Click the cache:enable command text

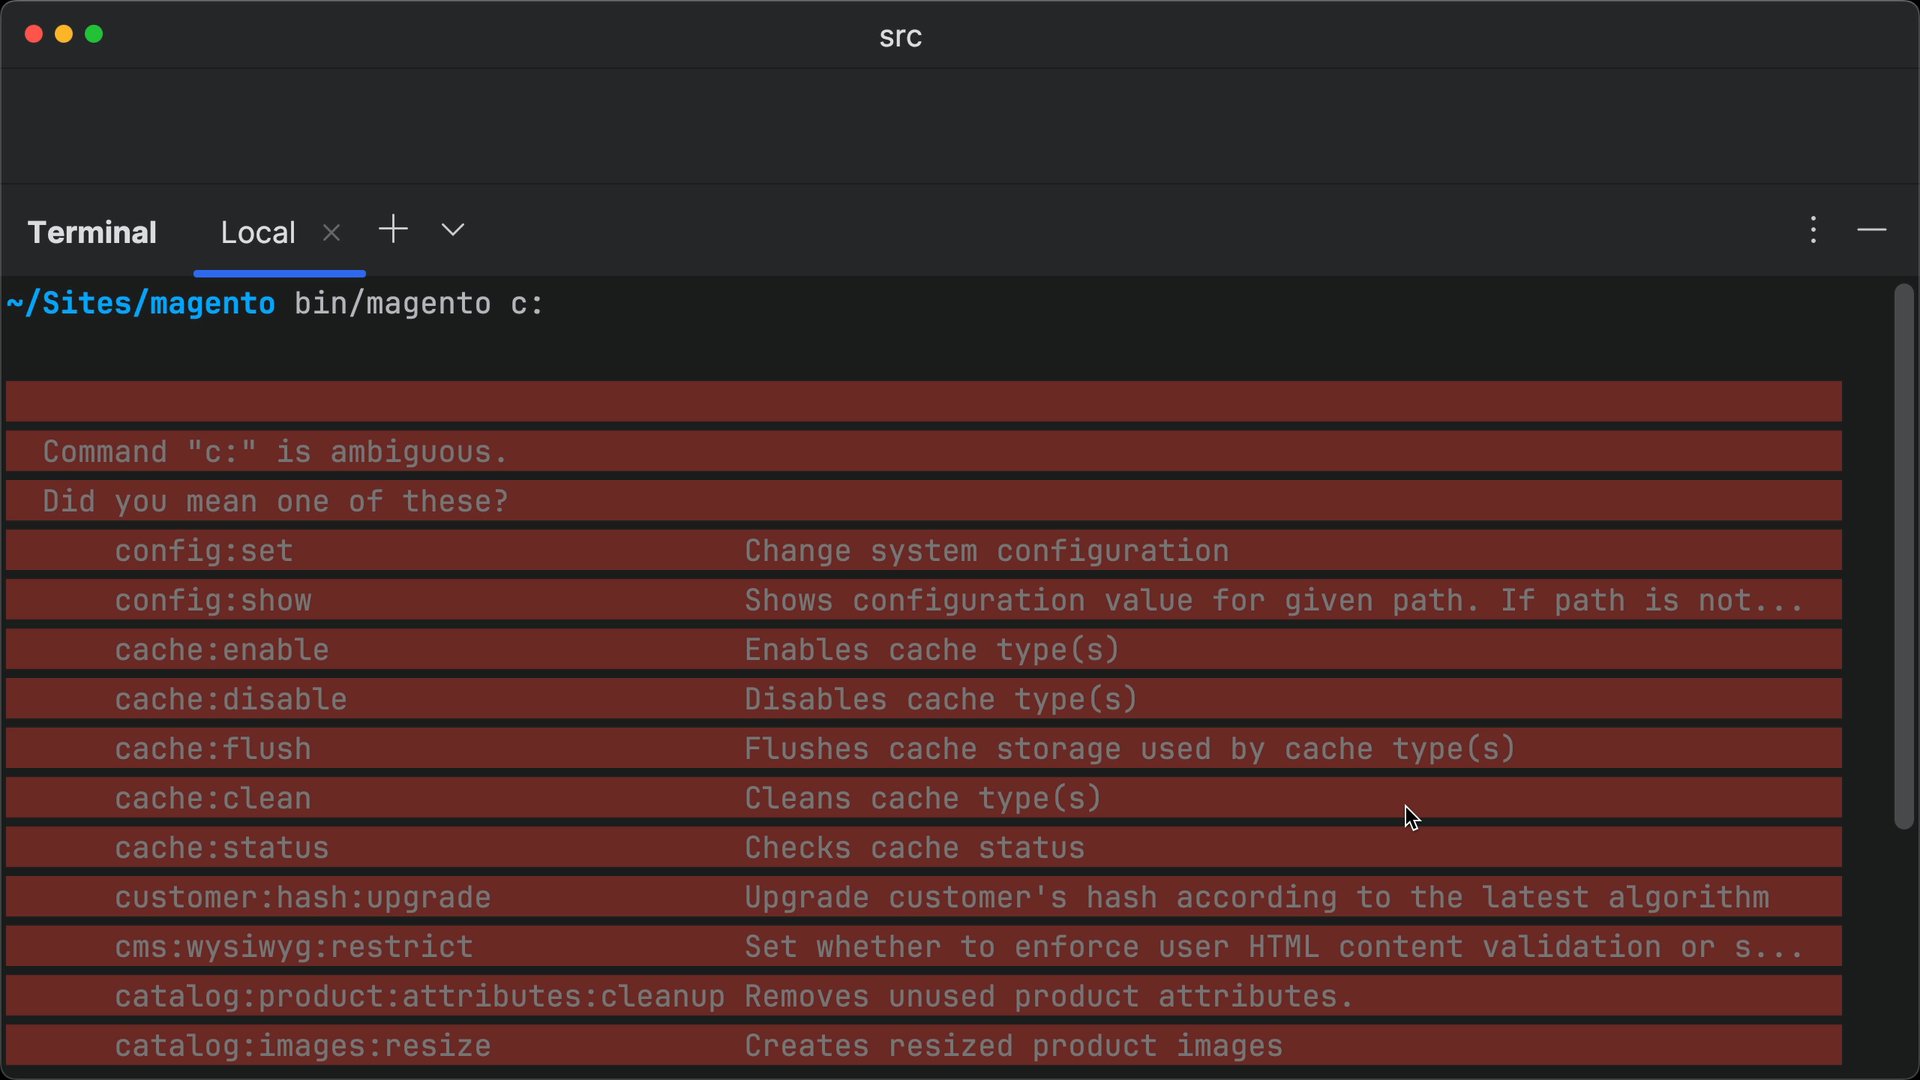pos(222,650)
